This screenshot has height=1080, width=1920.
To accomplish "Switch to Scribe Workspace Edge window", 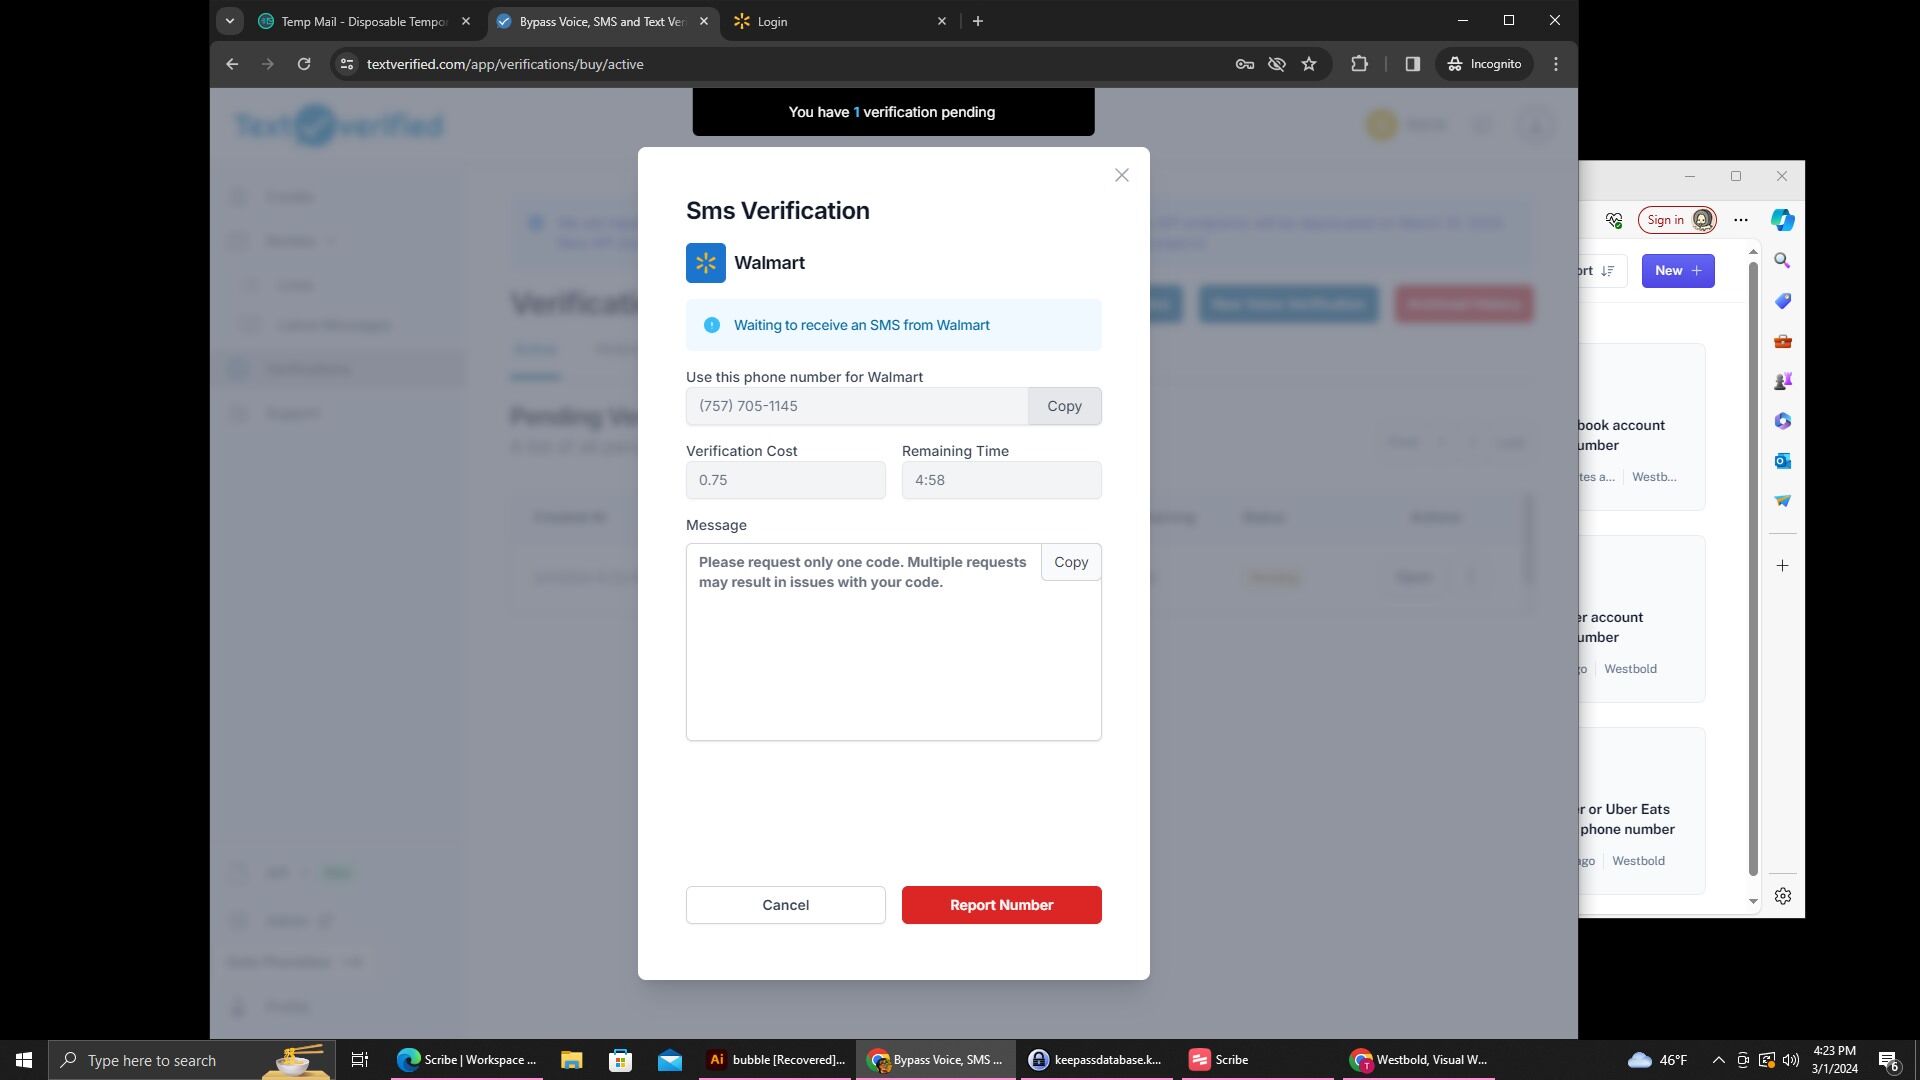I will (x=467, y=1060).
